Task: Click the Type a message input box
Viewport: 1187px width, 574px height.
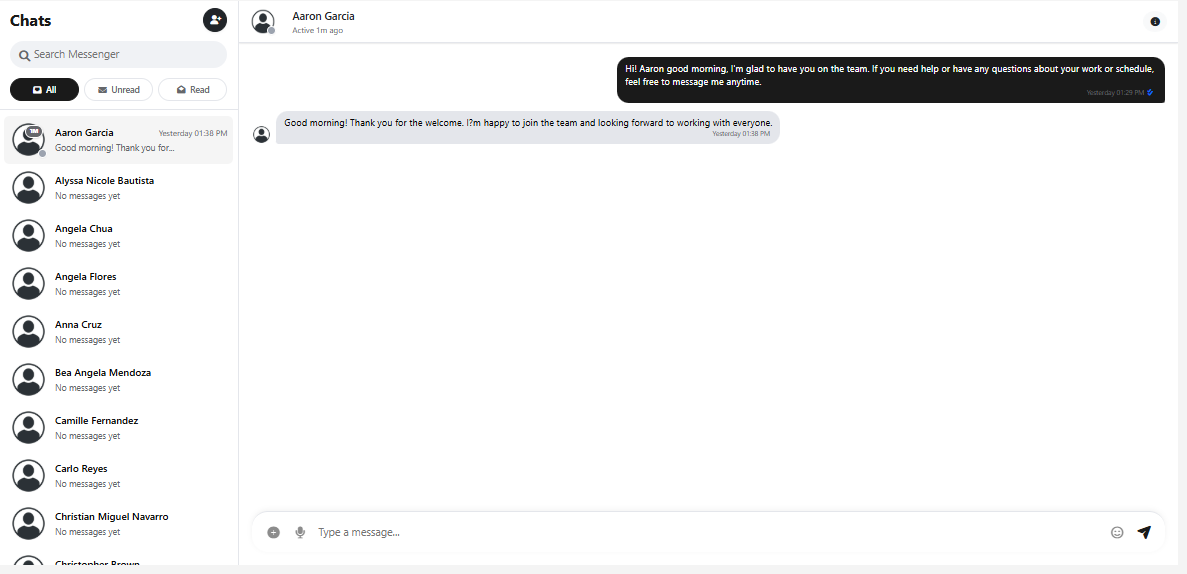Action: 700,532
